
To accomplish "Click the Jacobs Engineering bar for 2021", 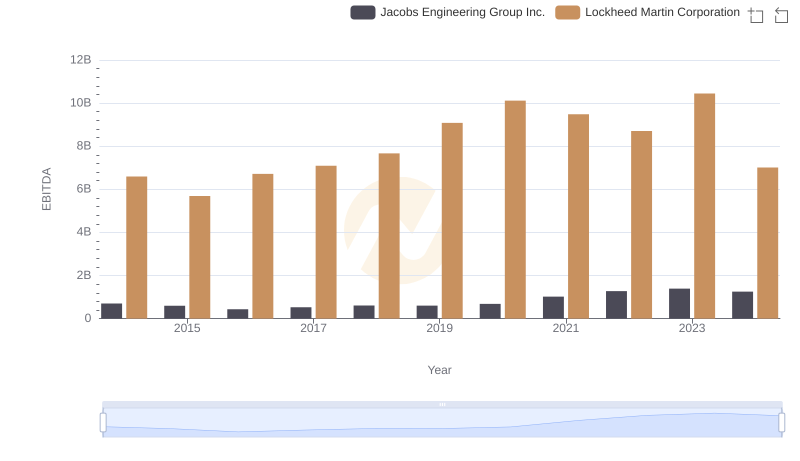I will coord(554,308).
